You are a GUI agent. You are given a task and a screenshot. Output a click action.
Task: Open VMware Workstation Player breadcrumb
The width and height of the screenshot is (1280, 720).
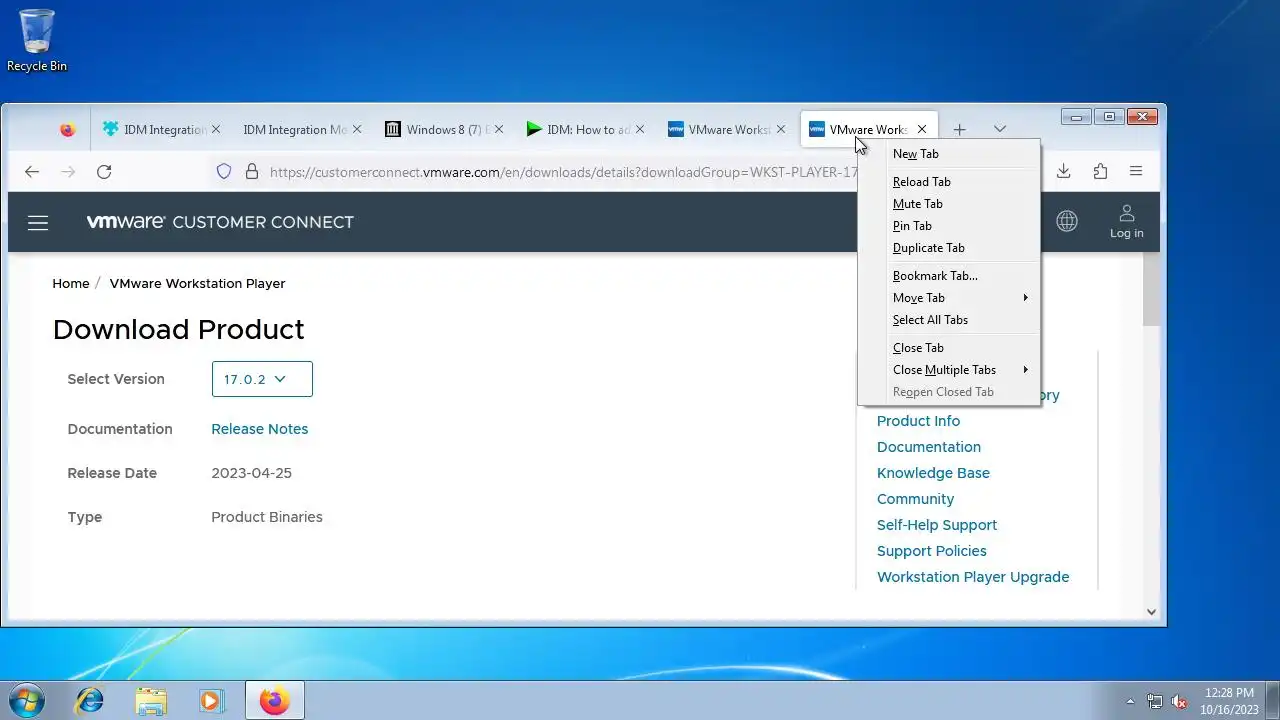(197, 284)
